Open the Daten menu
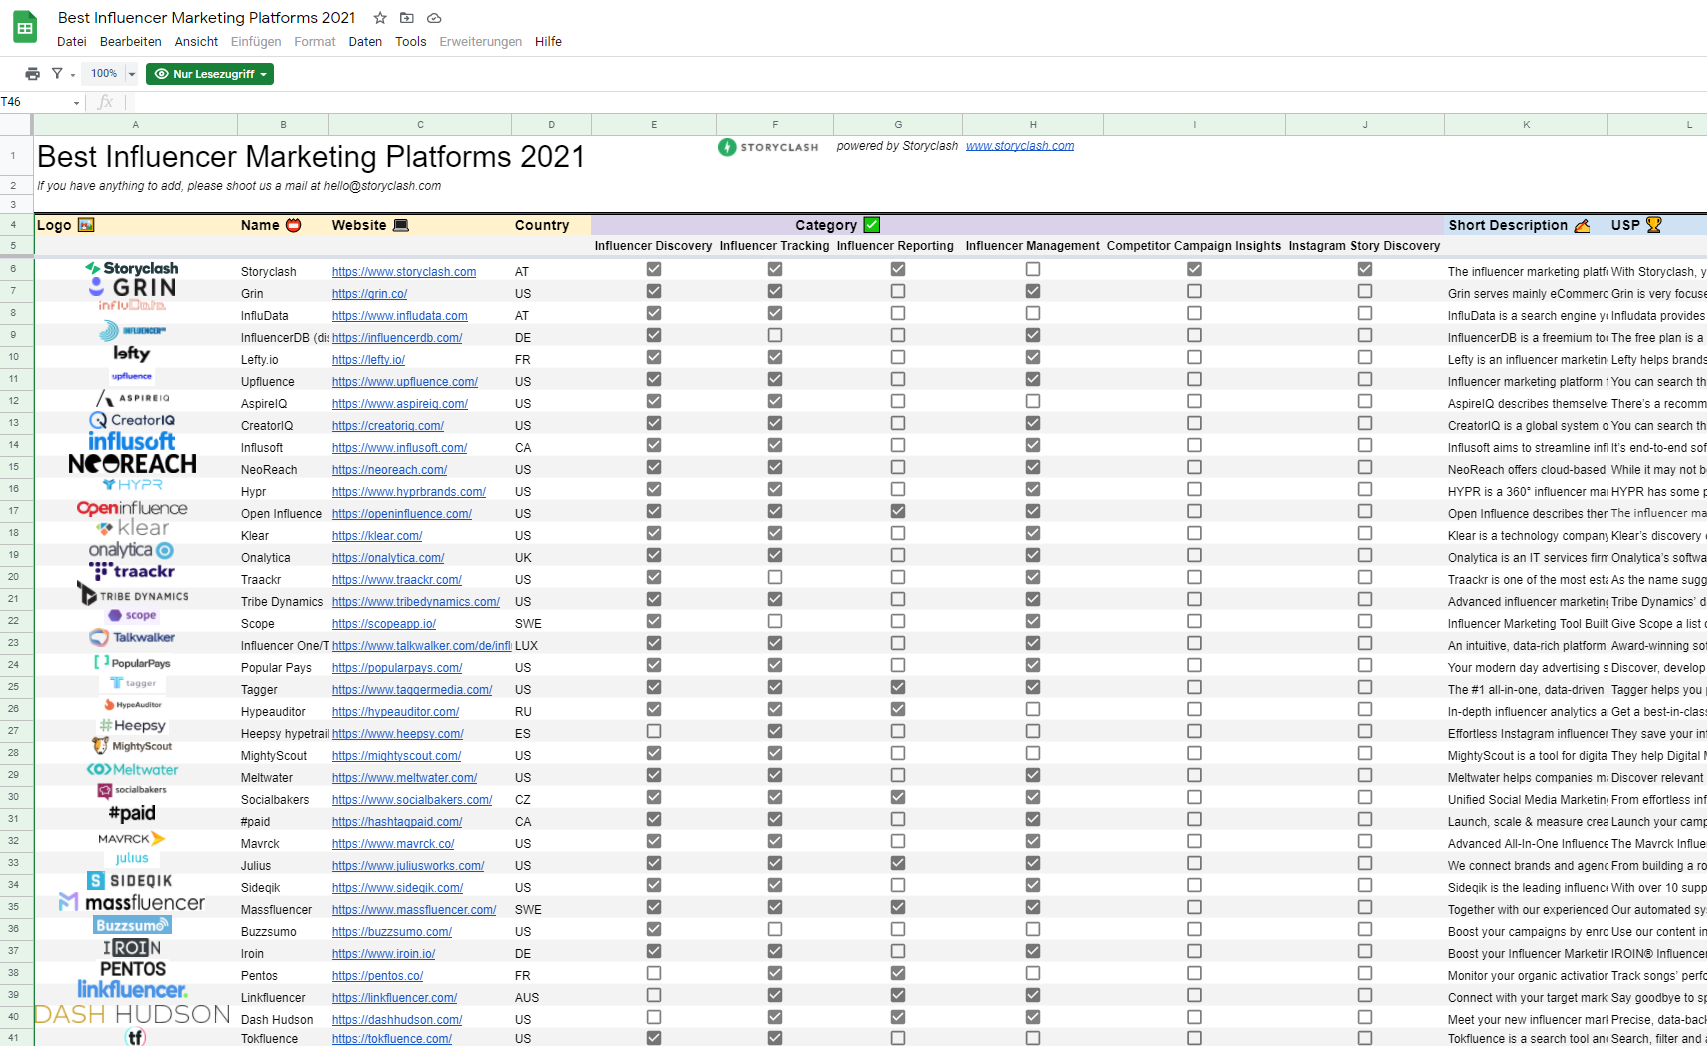This screenshot has width=1707, height=1046. pyautogui.click(x=365, y=42)
